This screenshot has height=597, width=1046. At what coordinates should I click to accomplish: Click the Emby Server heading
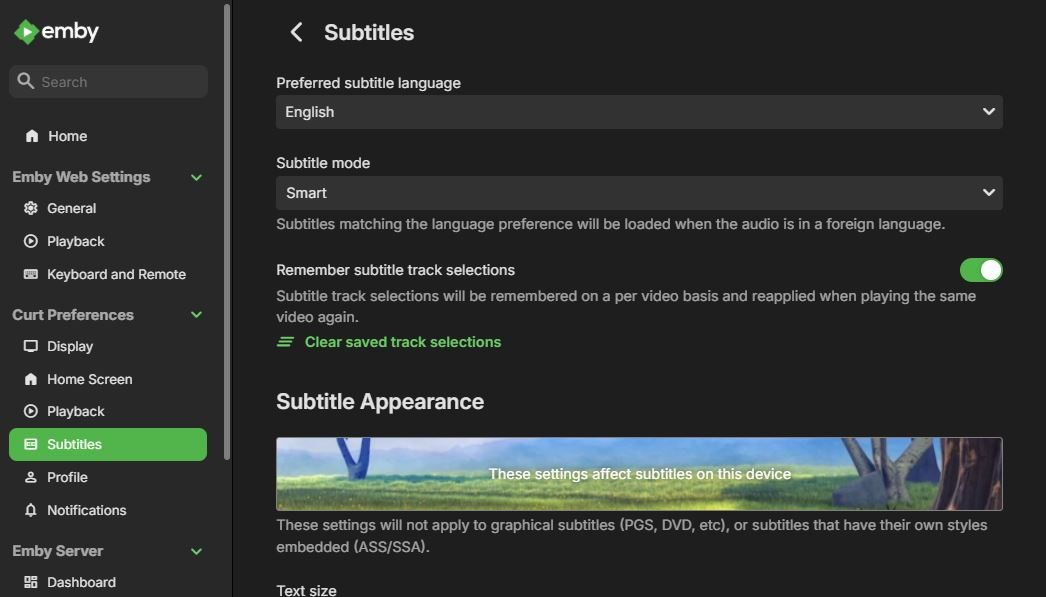tap(57, 552)
